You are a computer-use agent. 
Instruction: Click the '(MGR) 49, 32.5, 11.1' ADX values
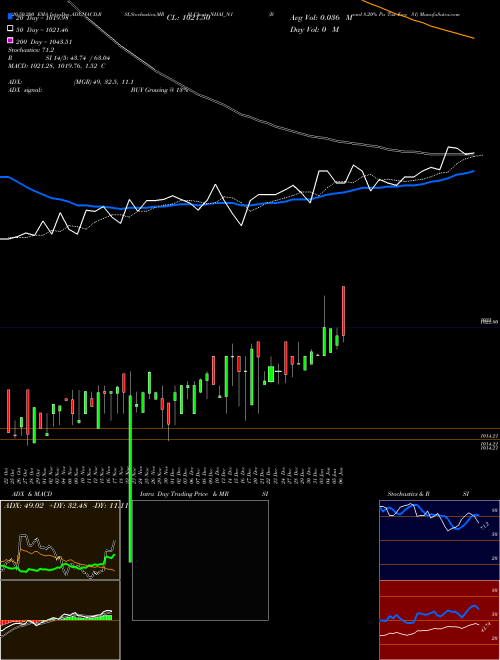coord(103,82)
